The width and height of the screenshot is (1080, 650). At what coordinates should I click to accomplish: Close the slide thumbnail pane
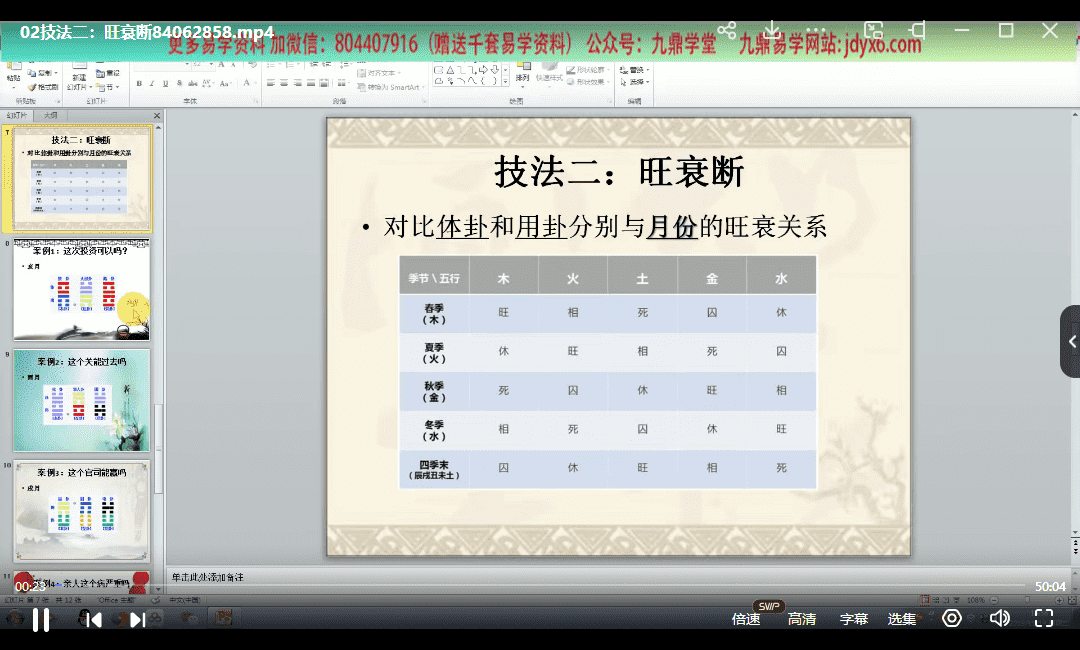click(156, 116)
